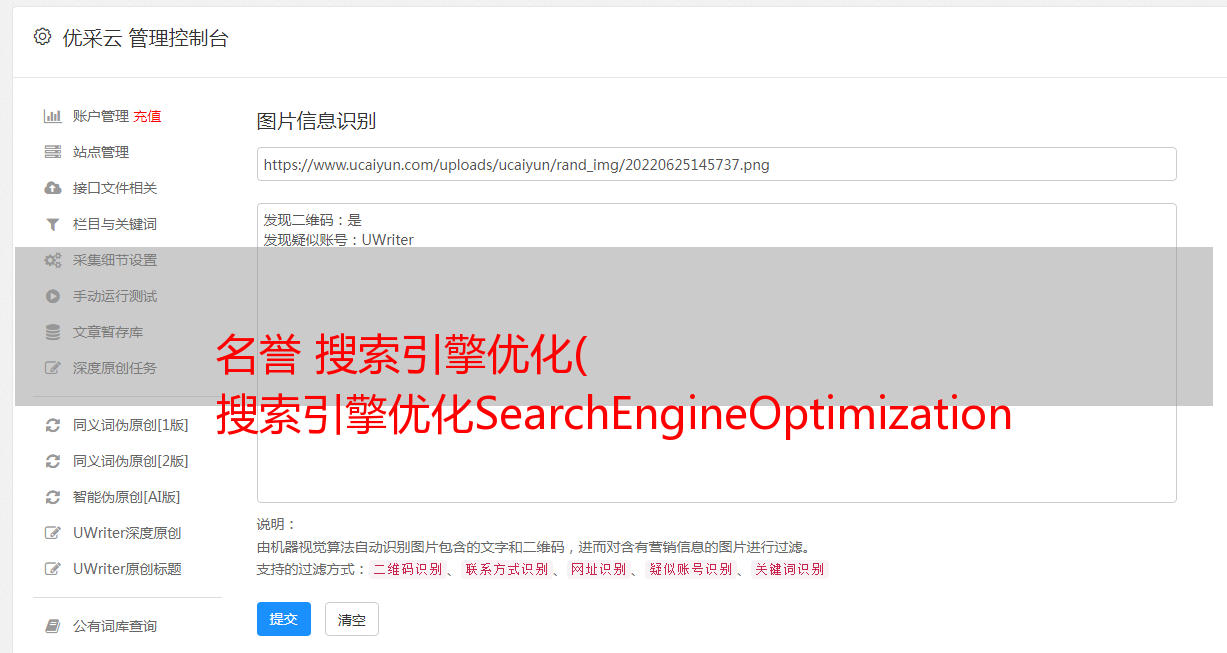
Task: Click the 优采云 管理控制台 title
Action: click(145, 38)
